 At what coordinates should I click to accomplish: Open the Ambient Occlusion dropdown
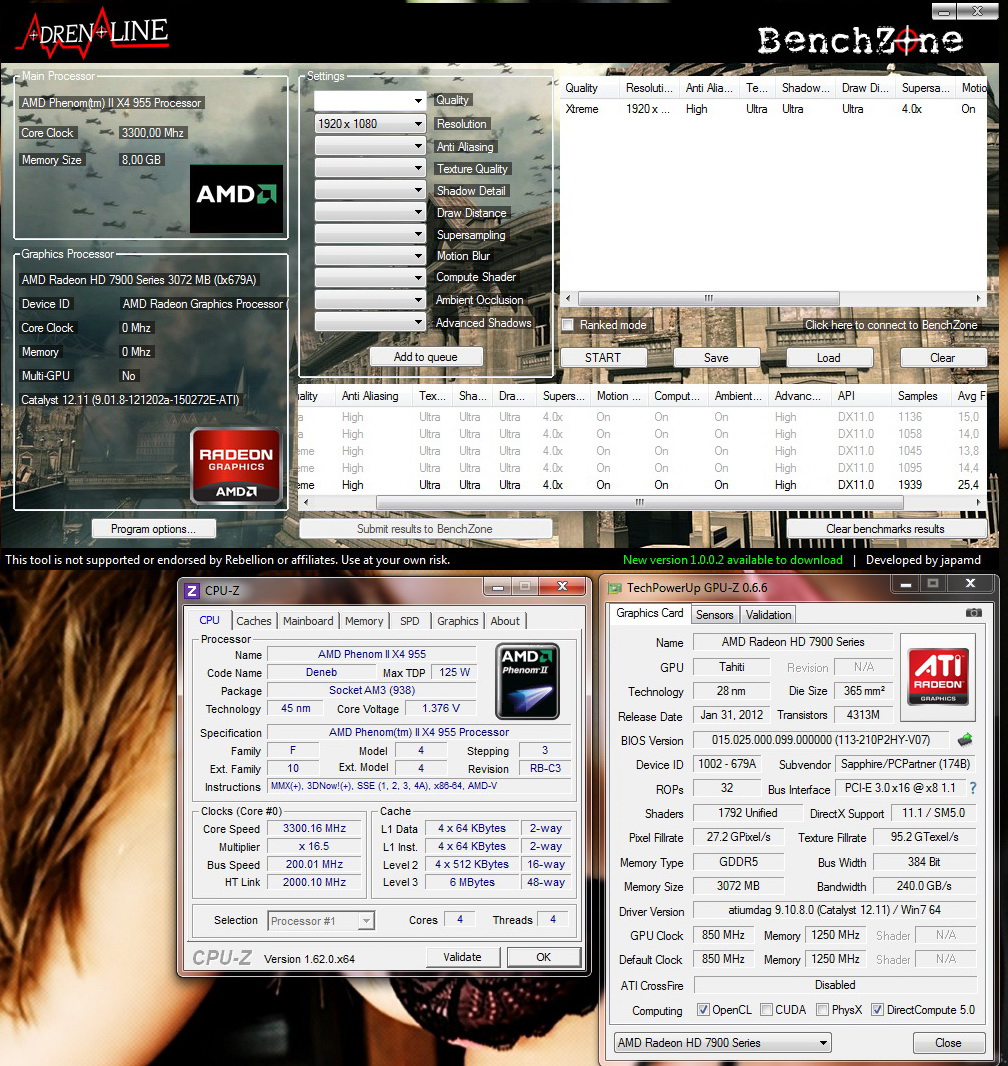click(x=370, y=300)
